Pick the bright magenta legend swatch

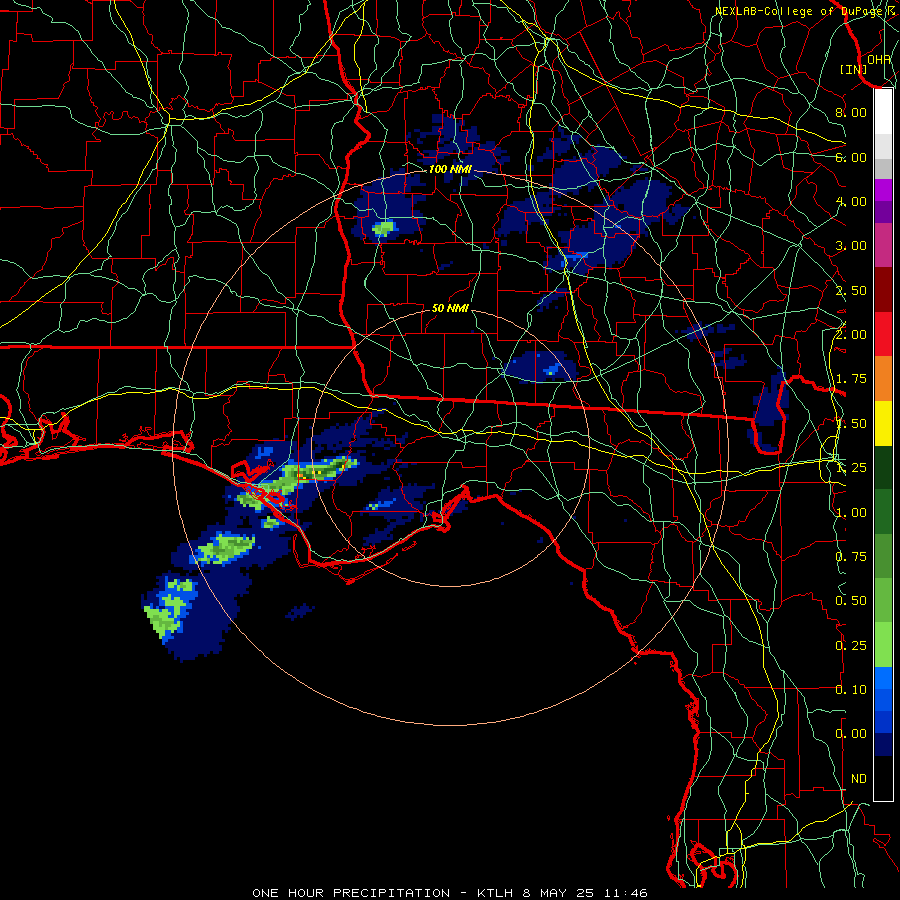883,190
